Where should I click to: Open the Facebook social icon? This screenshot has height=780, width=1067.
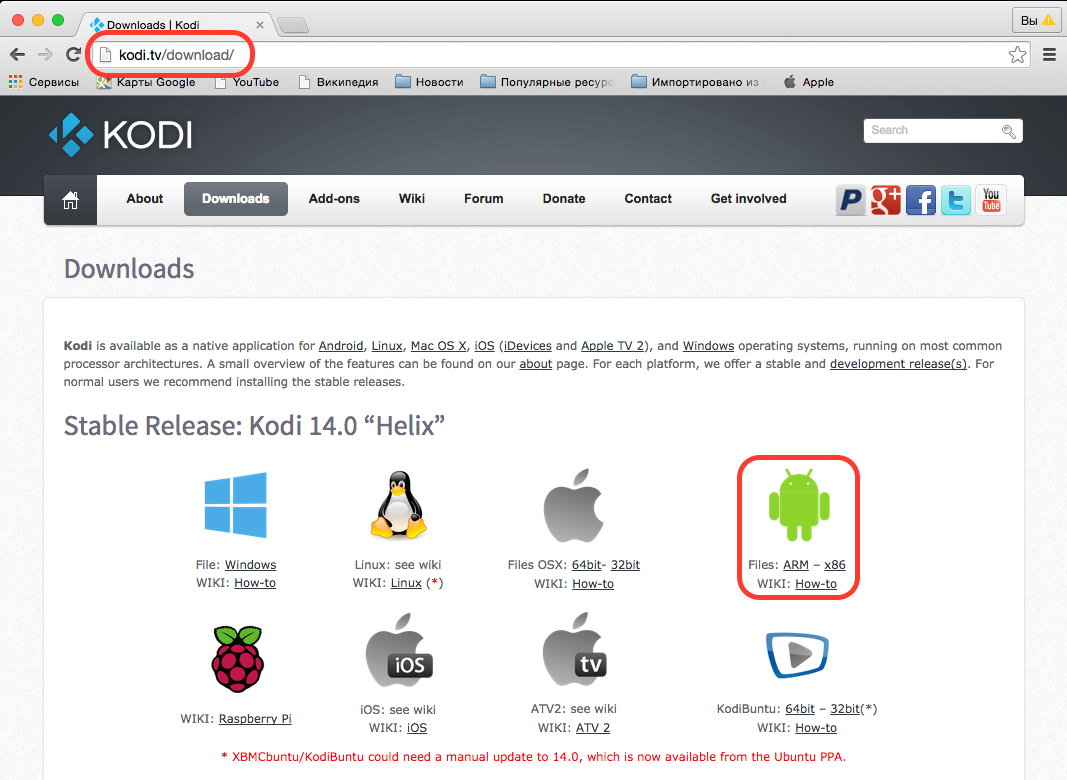(x=921, y=200)
